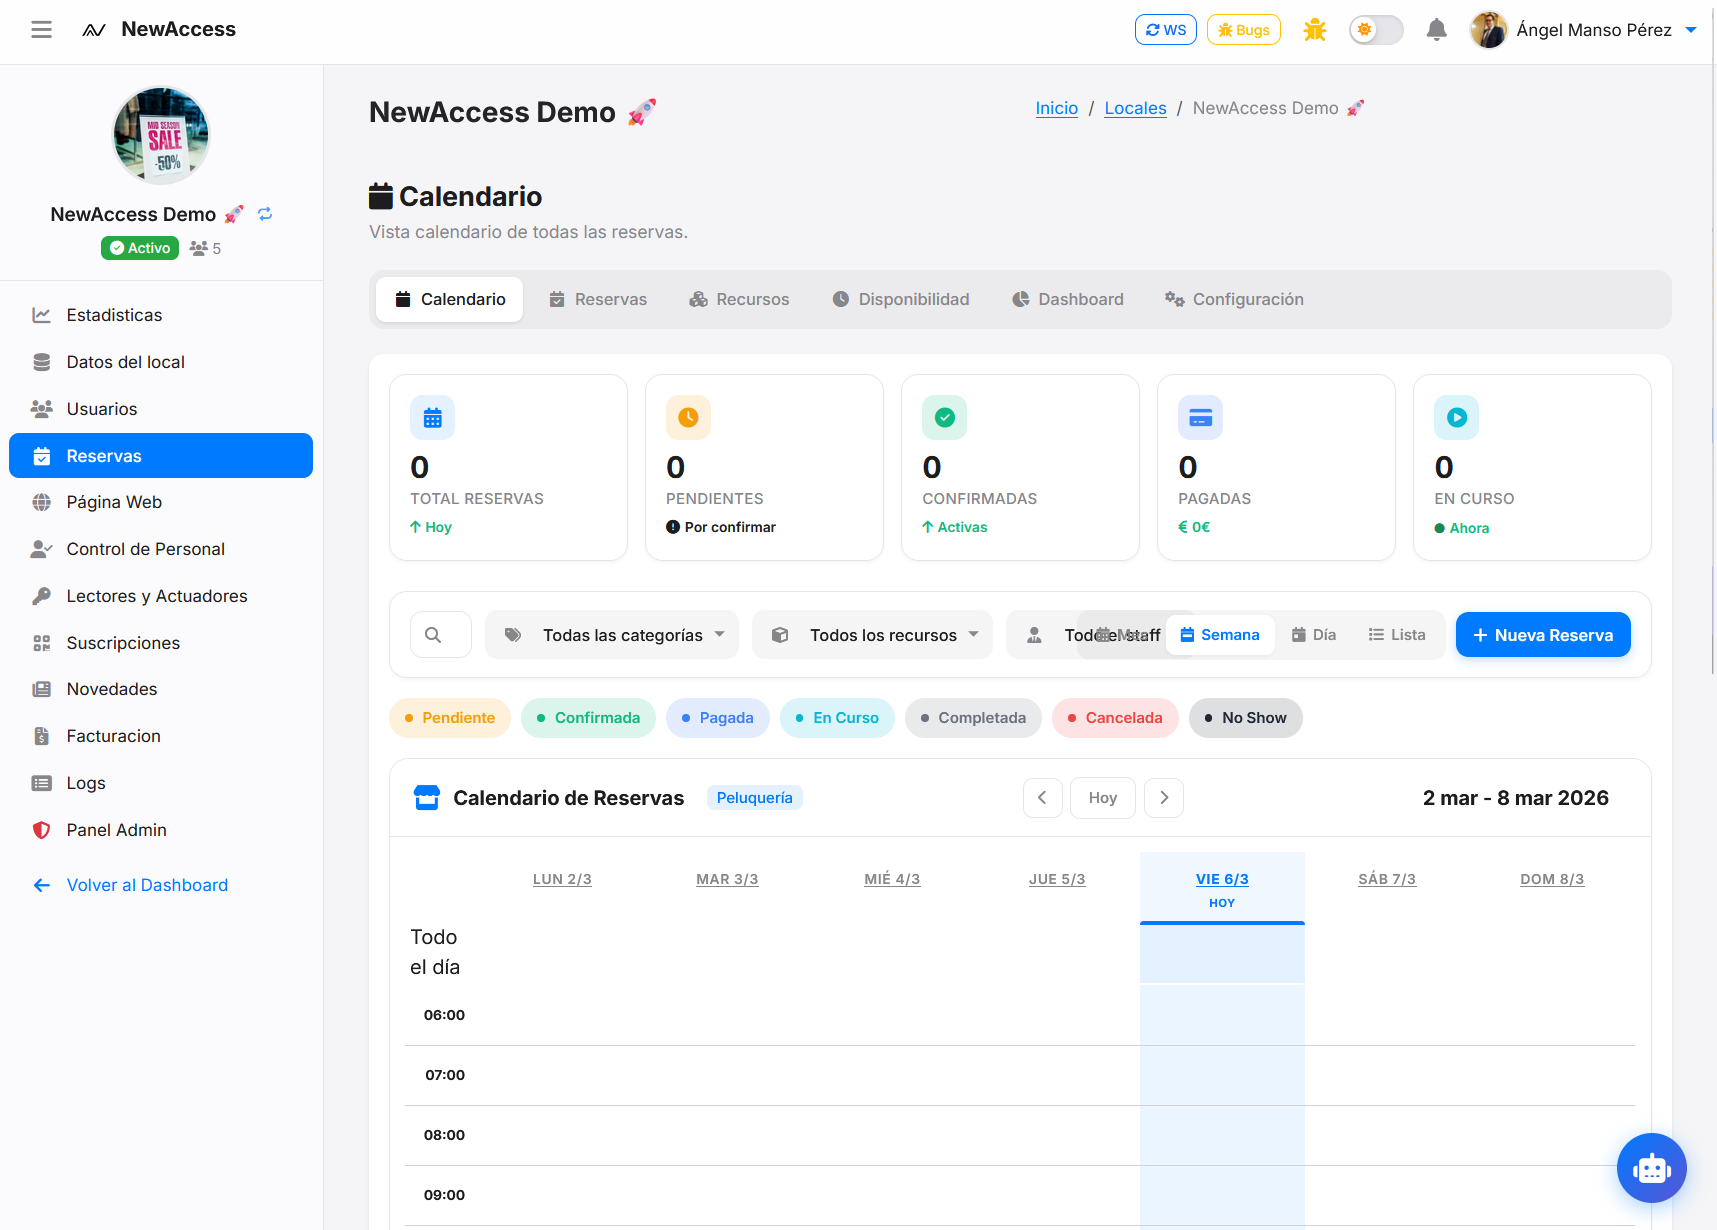Open the Configuración tab

pos(1234,300)
